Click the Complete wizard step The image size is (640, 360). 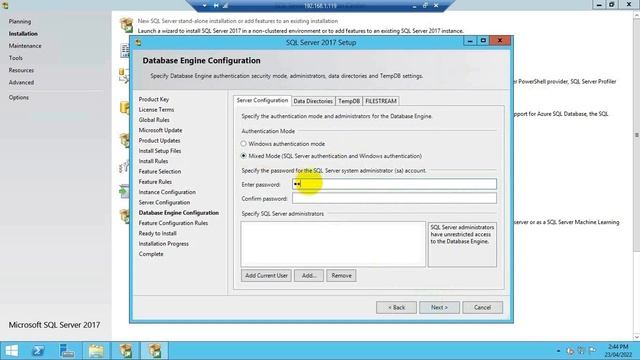point(151,254)
